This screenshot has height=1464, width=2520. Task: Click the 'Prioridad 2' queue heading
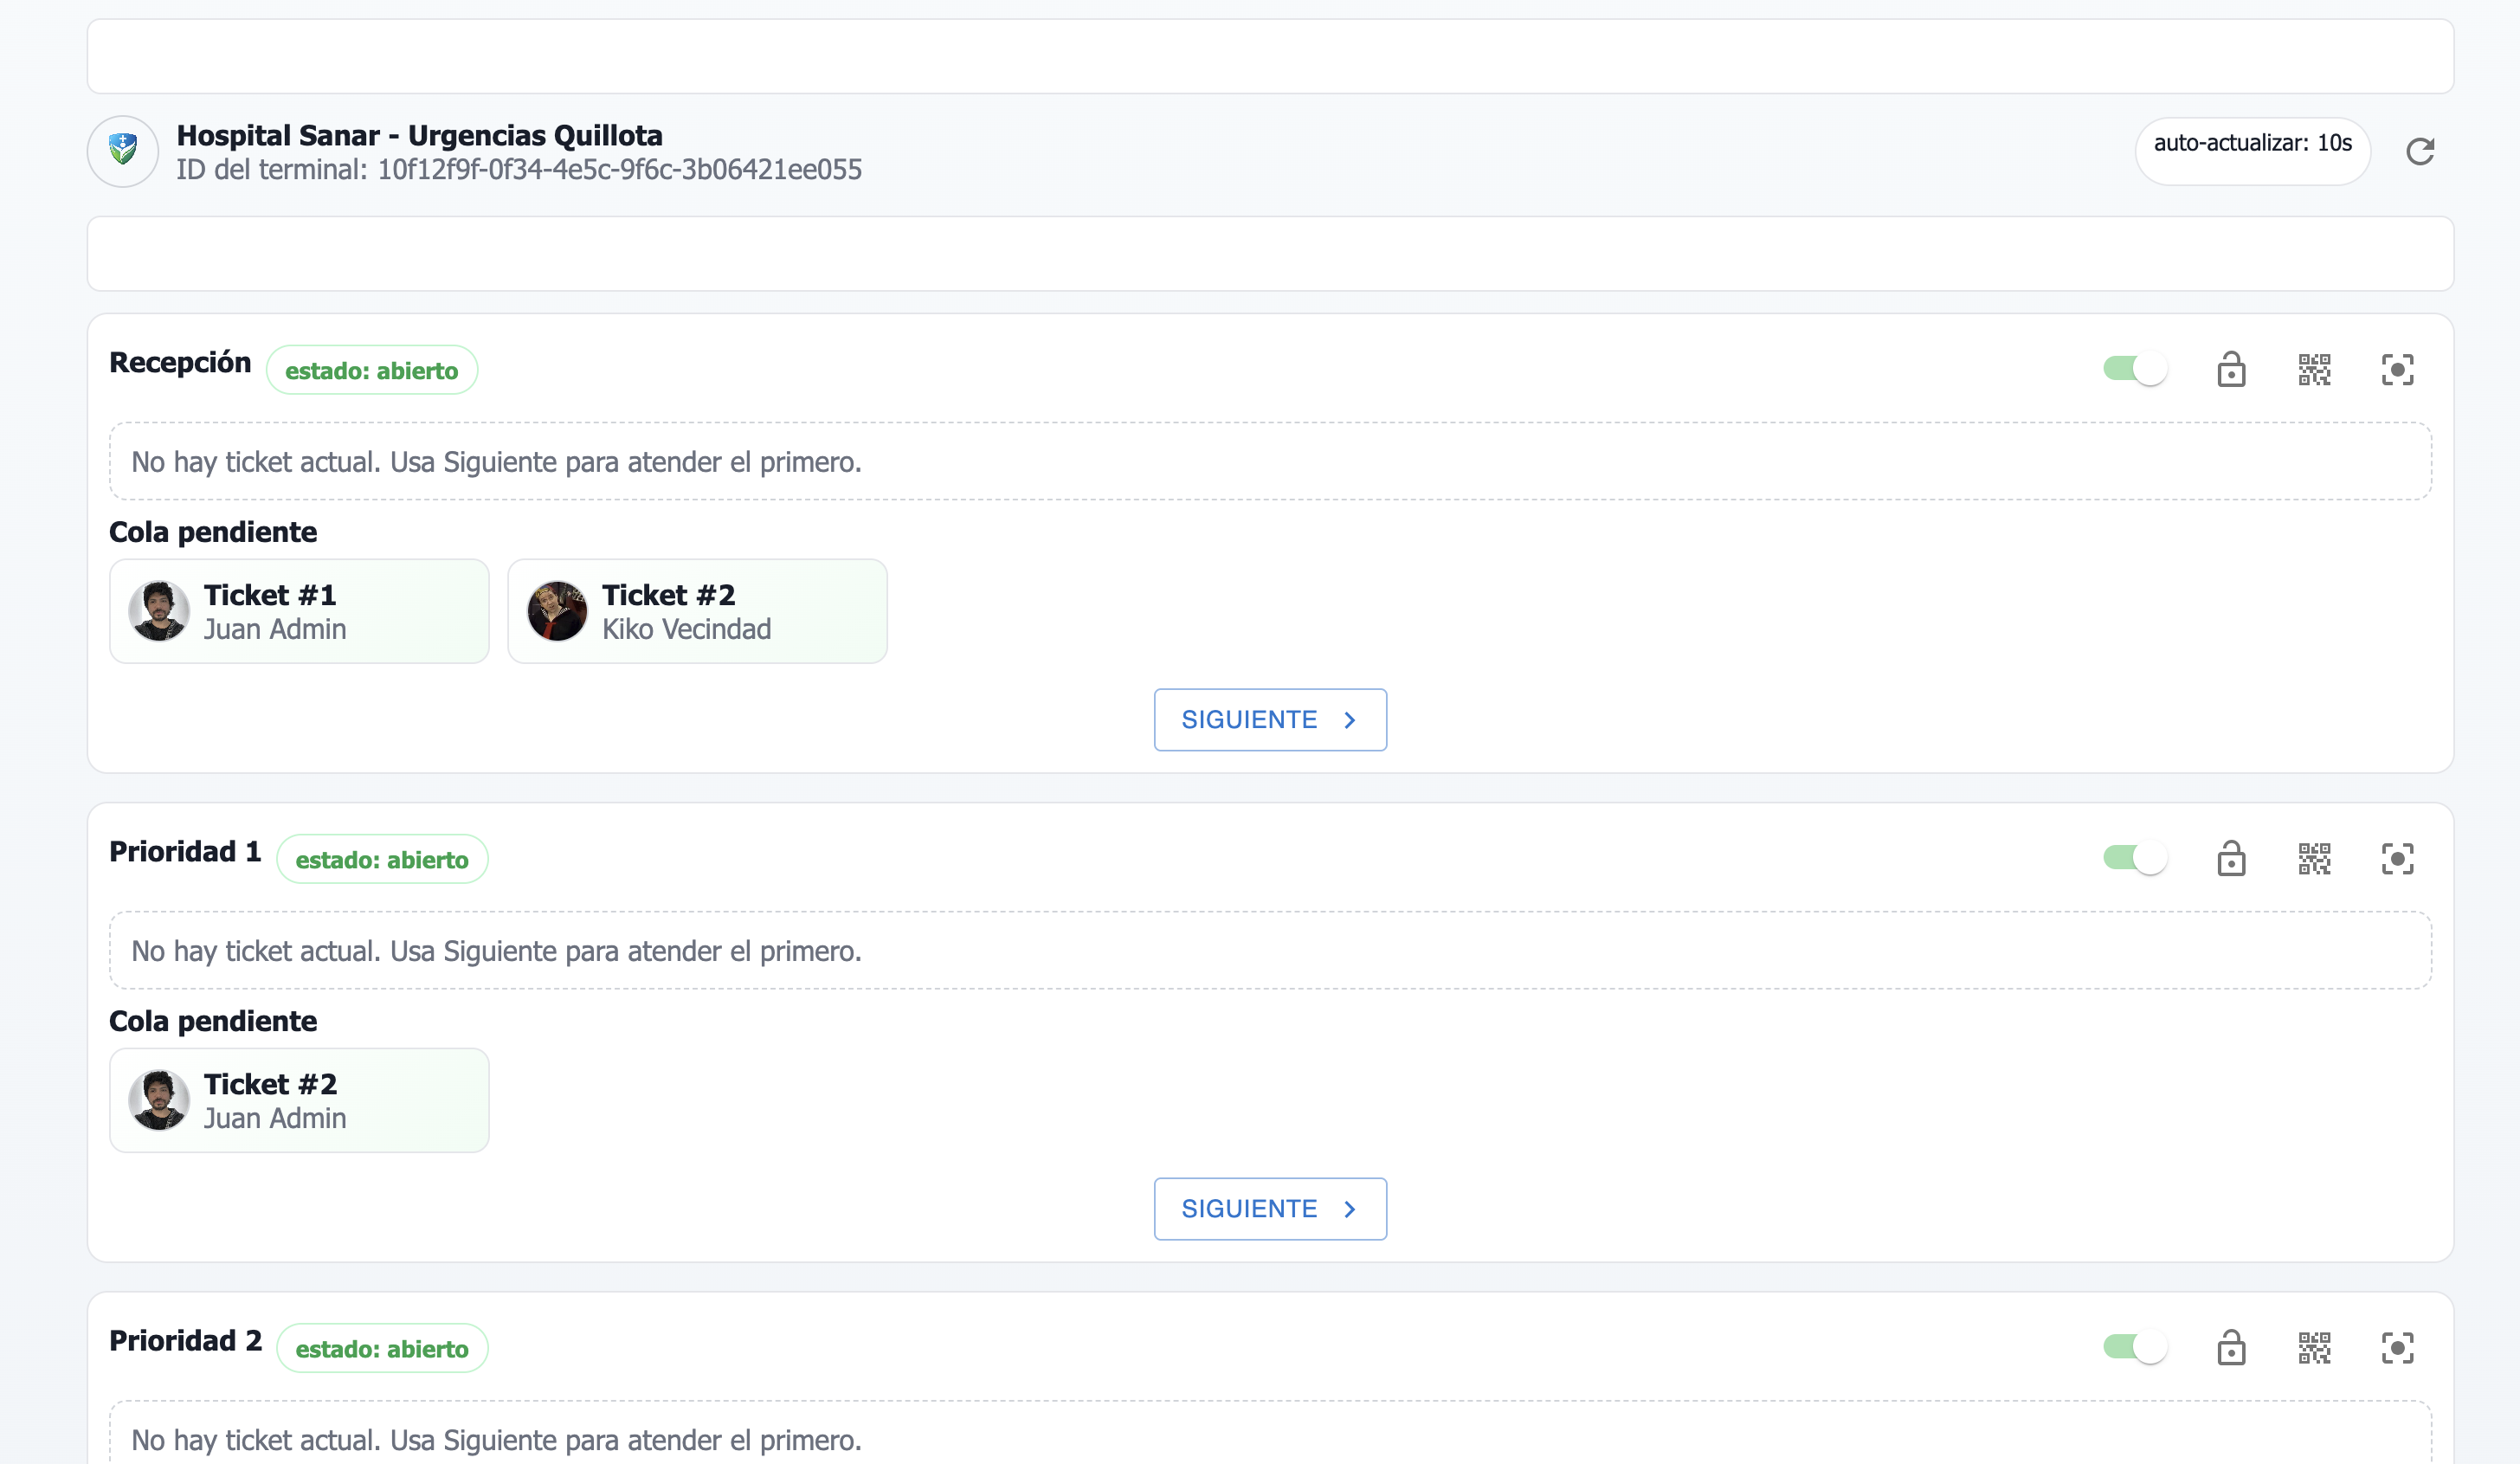point(186,1340)
